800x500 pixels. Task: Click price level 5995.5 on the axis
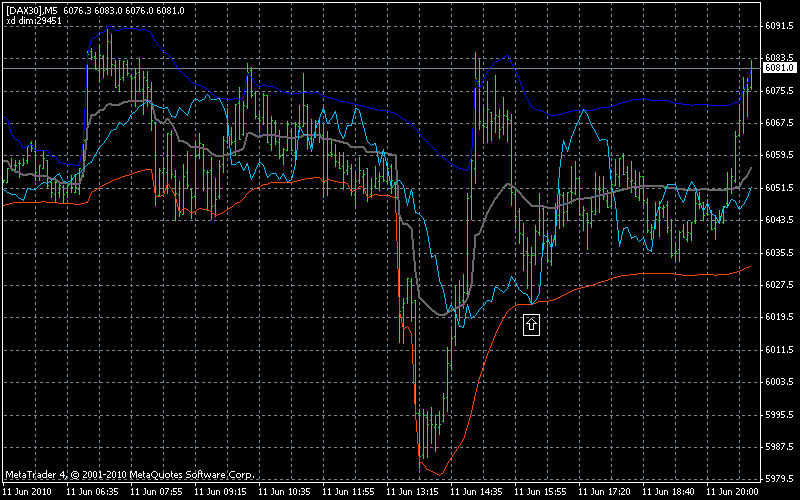779,414
